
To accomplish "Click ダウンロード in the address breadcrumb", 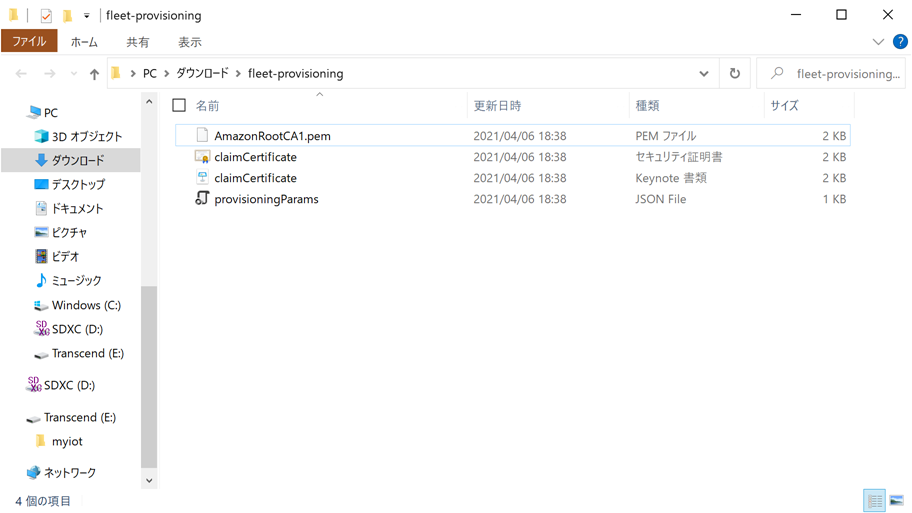I will [x=202, y=73].
